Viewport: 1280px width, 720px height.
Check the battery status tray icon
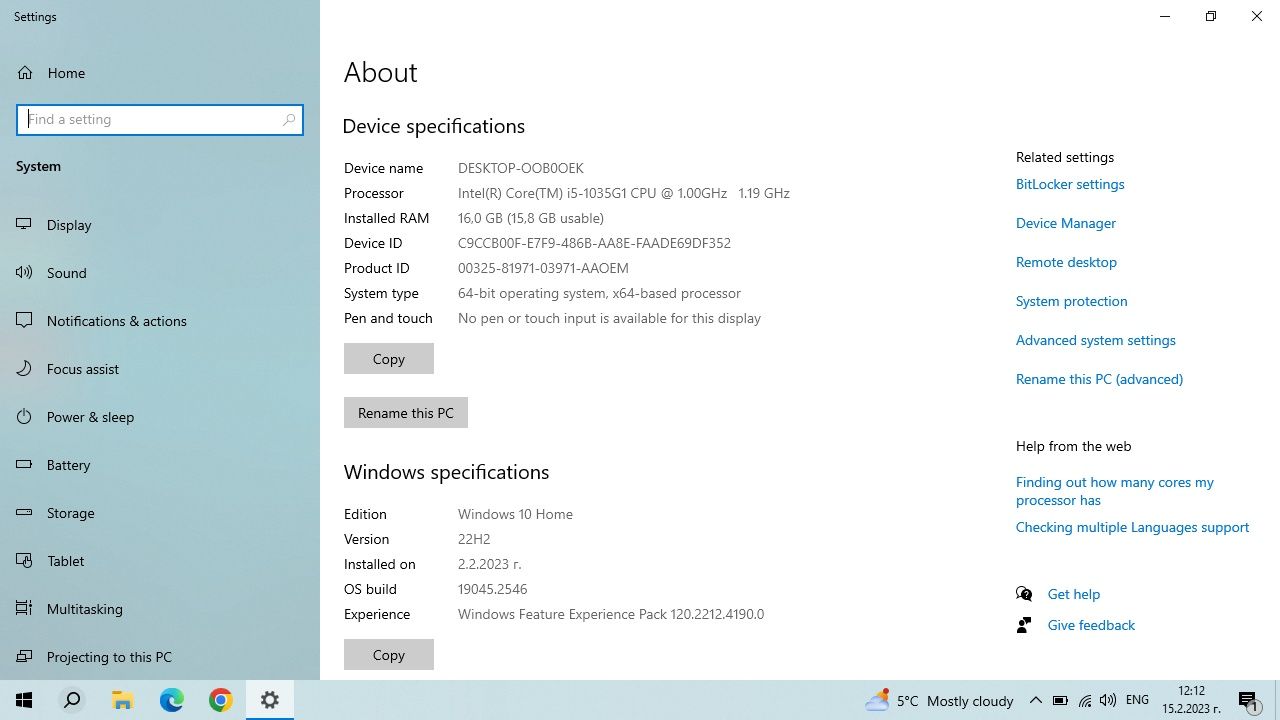click(x=1060, y=701)
